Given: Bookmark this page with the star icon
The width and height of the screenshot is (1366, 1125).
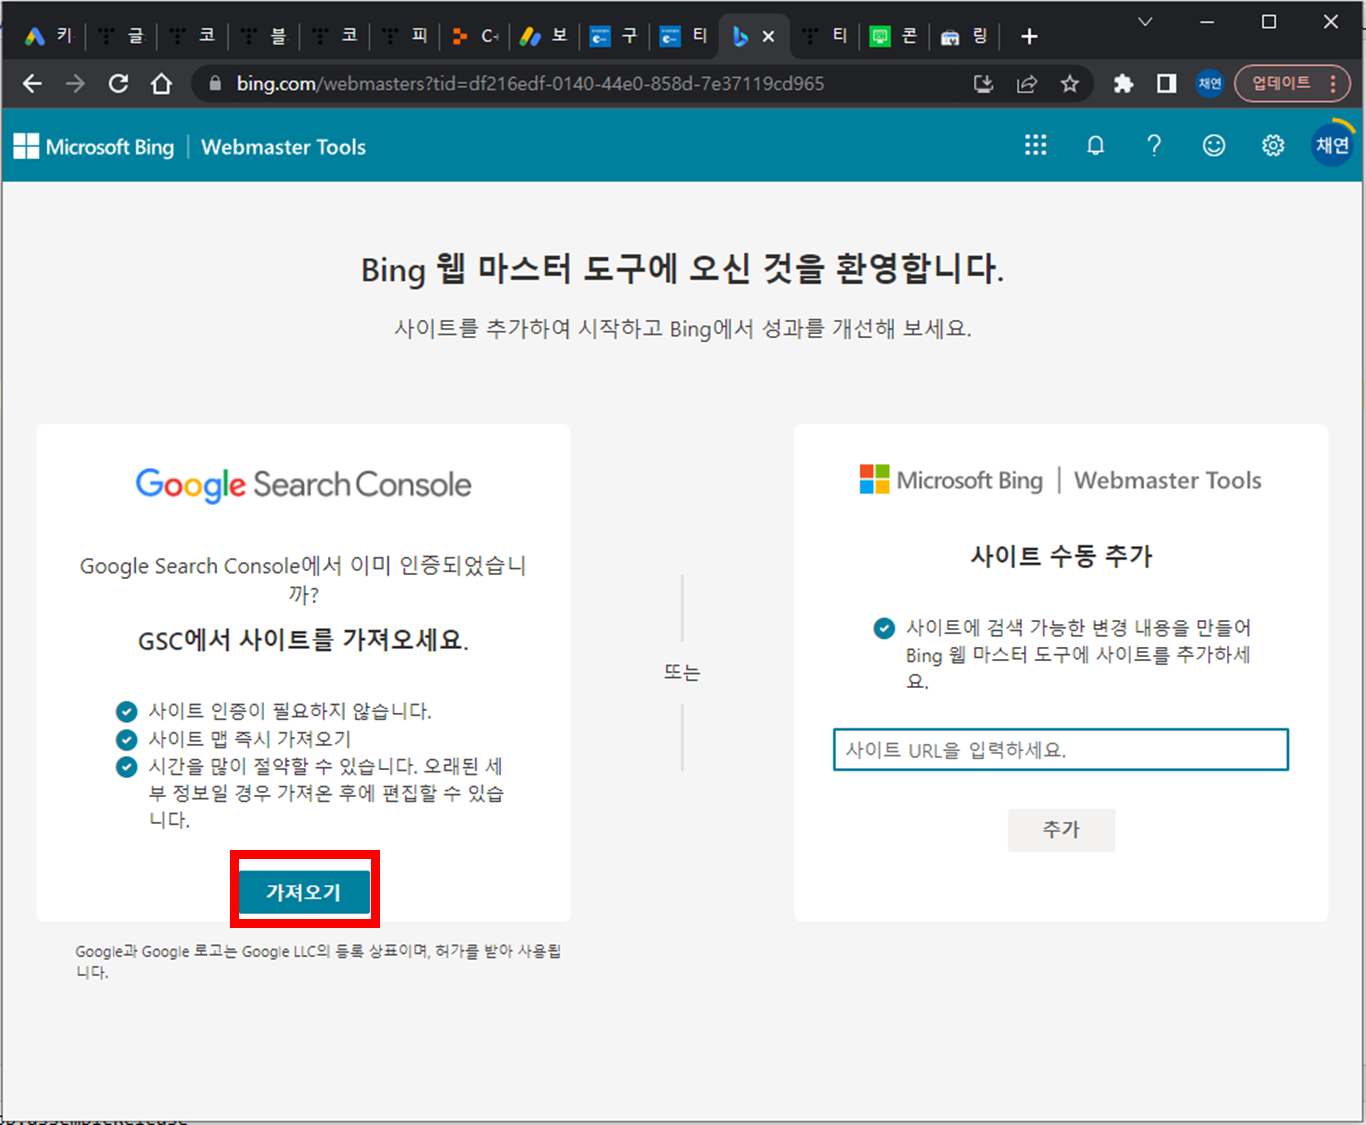Looking at the screenshot, I should coord(1070,84).
